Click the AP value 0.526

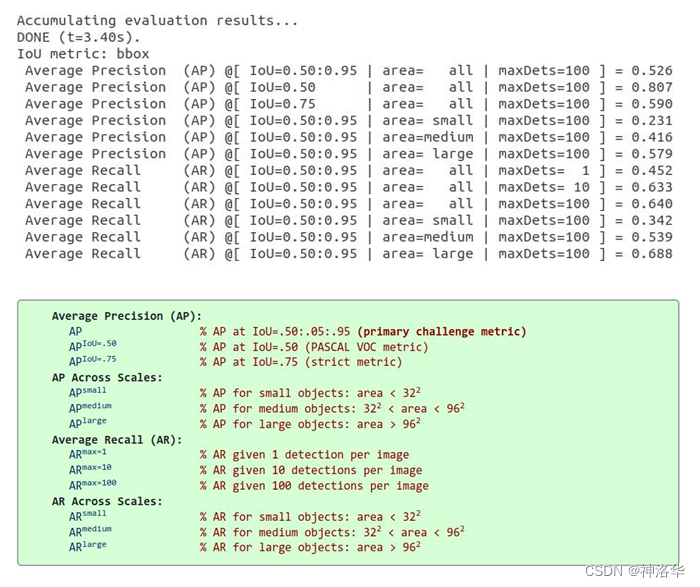652,71
